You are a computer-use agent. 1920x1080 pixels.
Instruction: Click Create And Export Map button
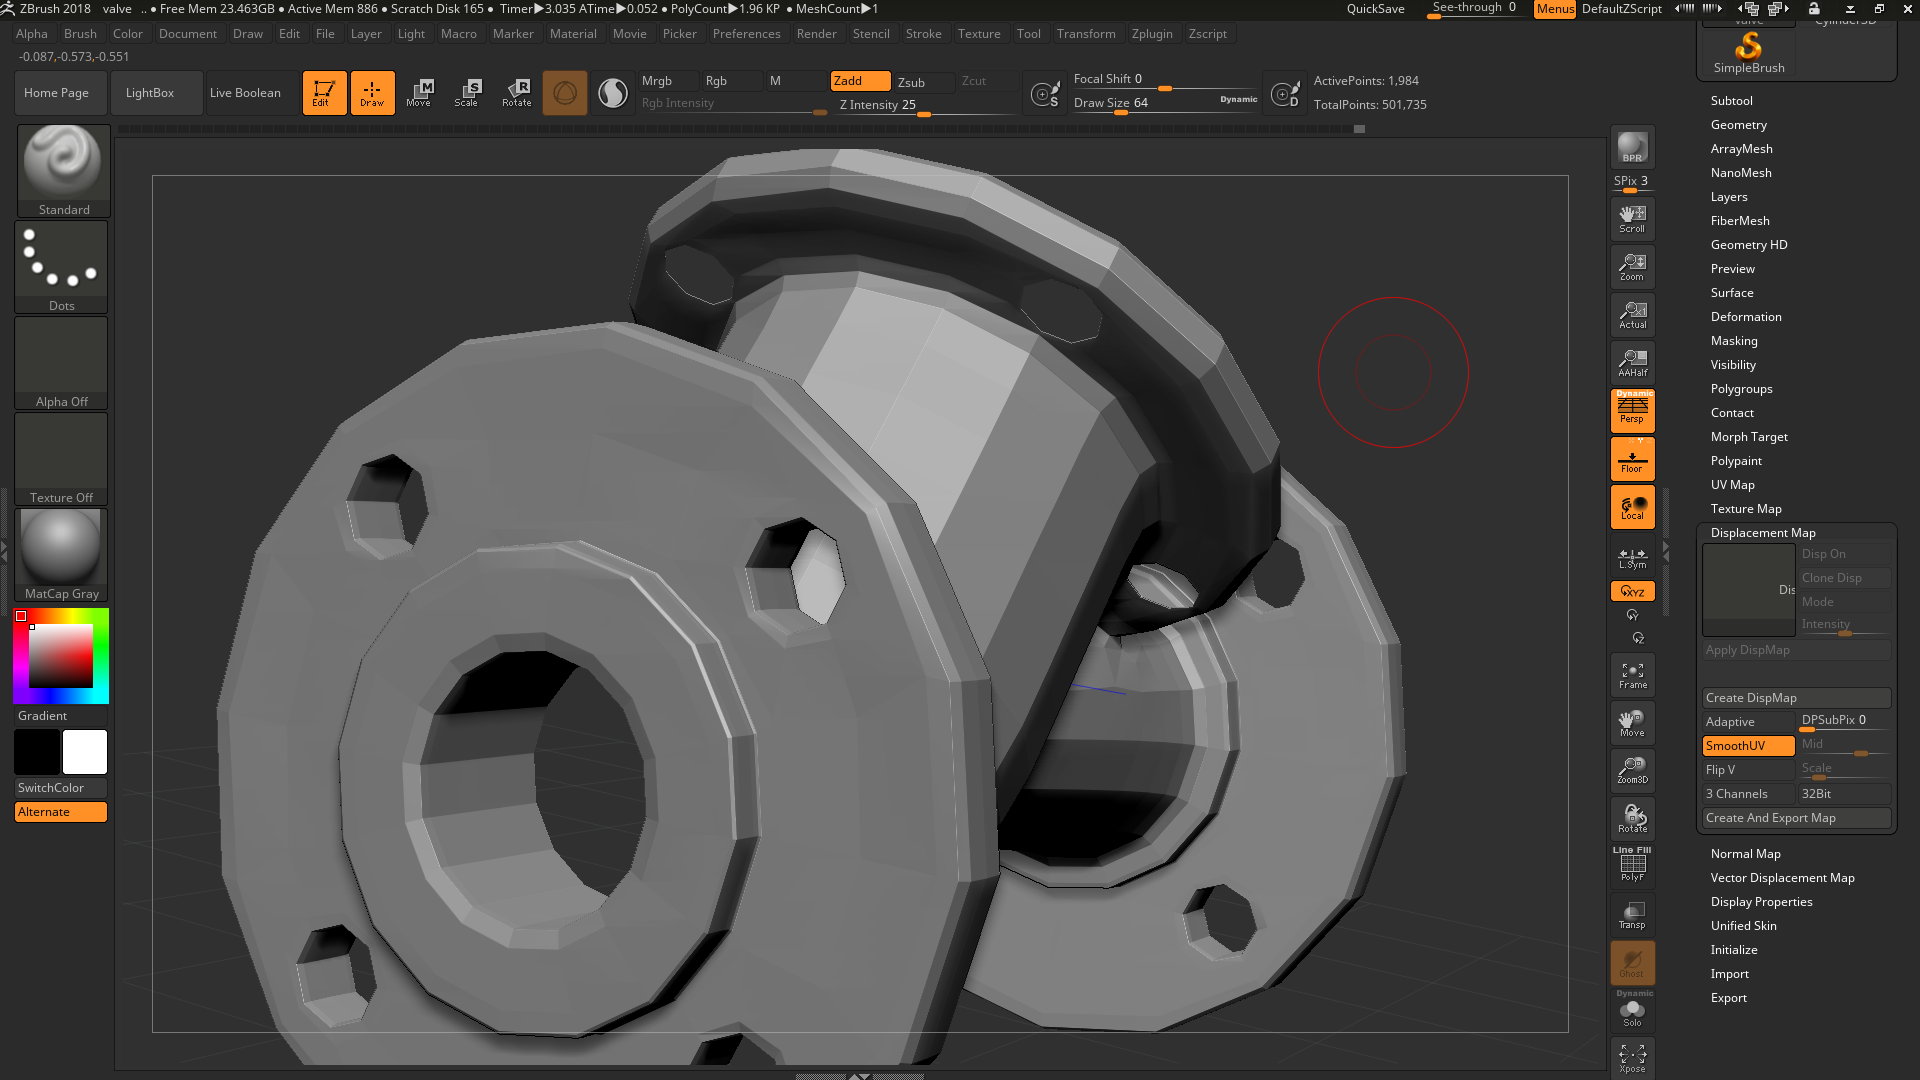[x=1796, y=818]
